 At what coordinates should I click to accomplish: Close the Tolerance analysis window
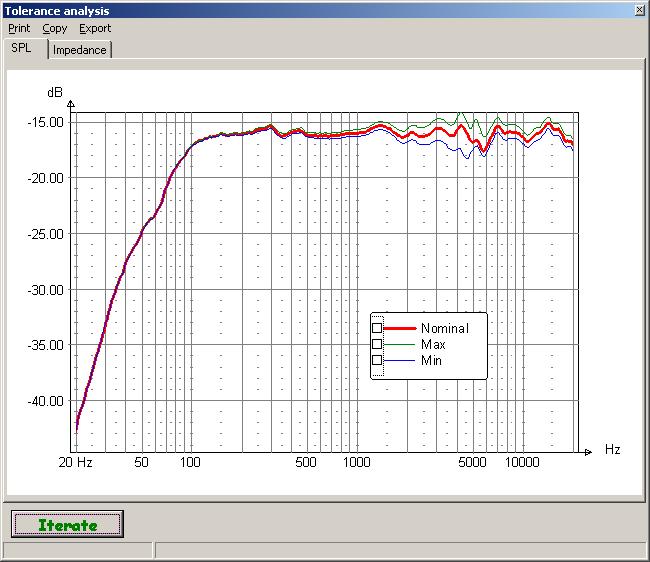640,10
